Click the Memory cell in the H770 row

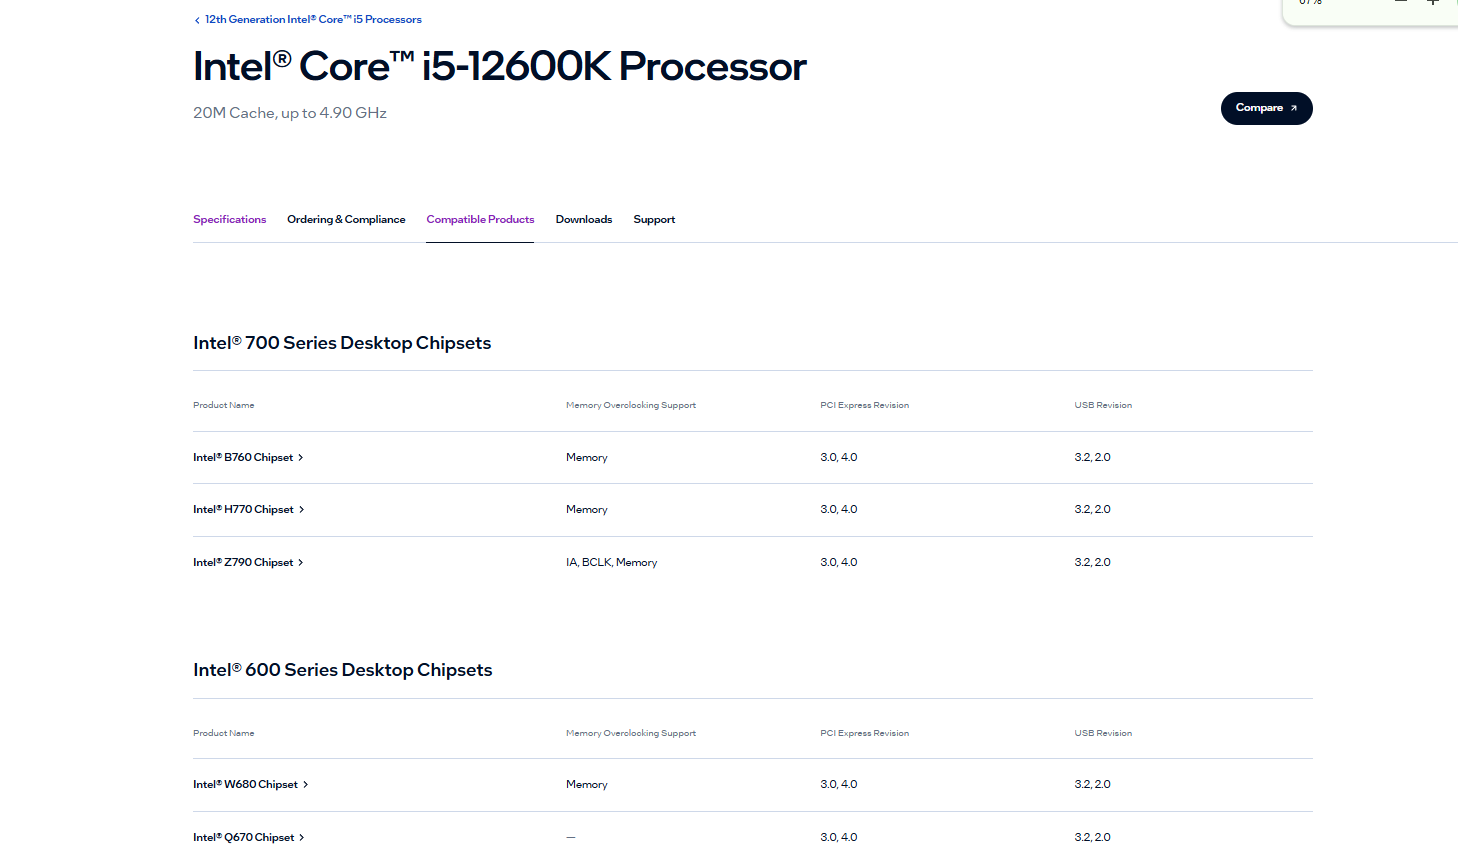587,509
